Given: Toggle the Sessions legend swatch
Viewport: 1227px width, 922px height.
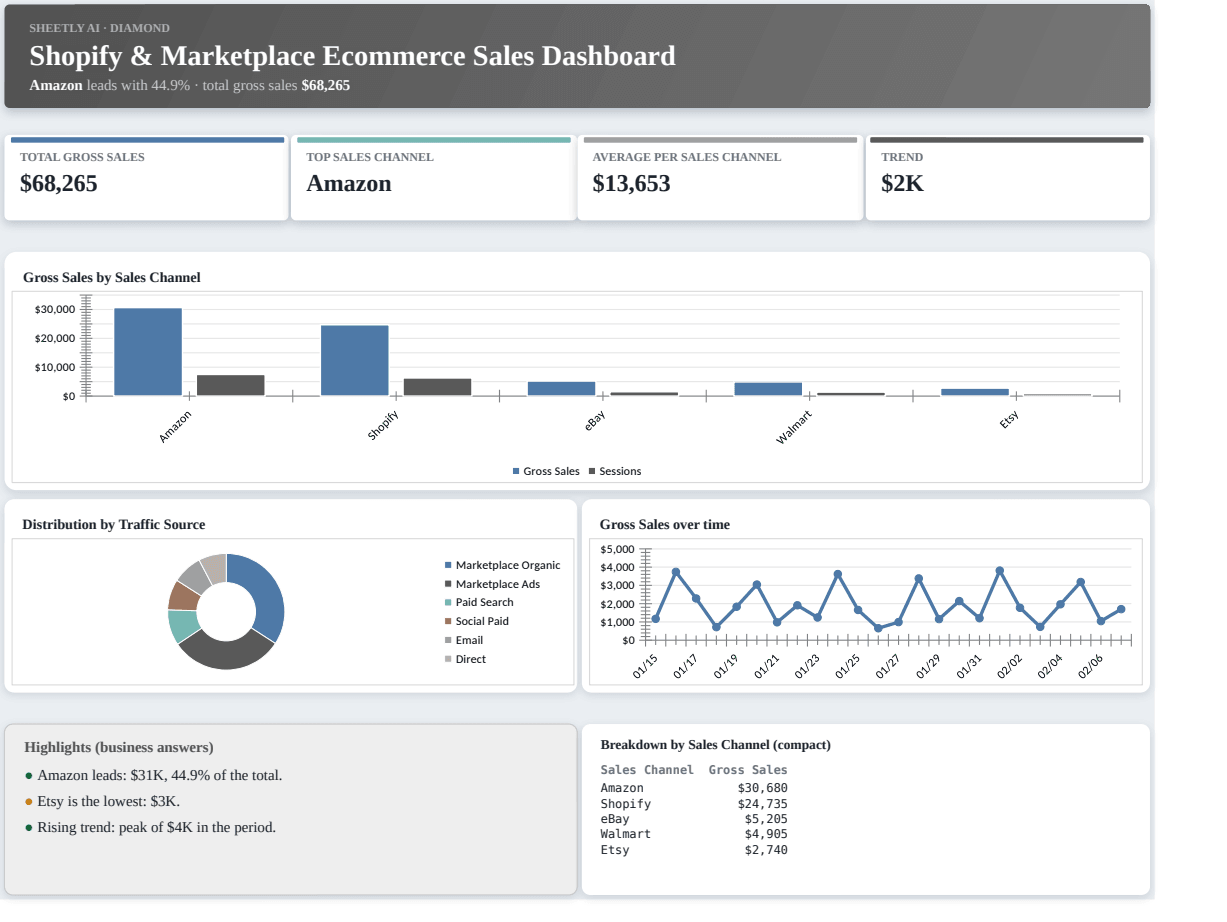Looking at the screenshot, I should (592, 471).
